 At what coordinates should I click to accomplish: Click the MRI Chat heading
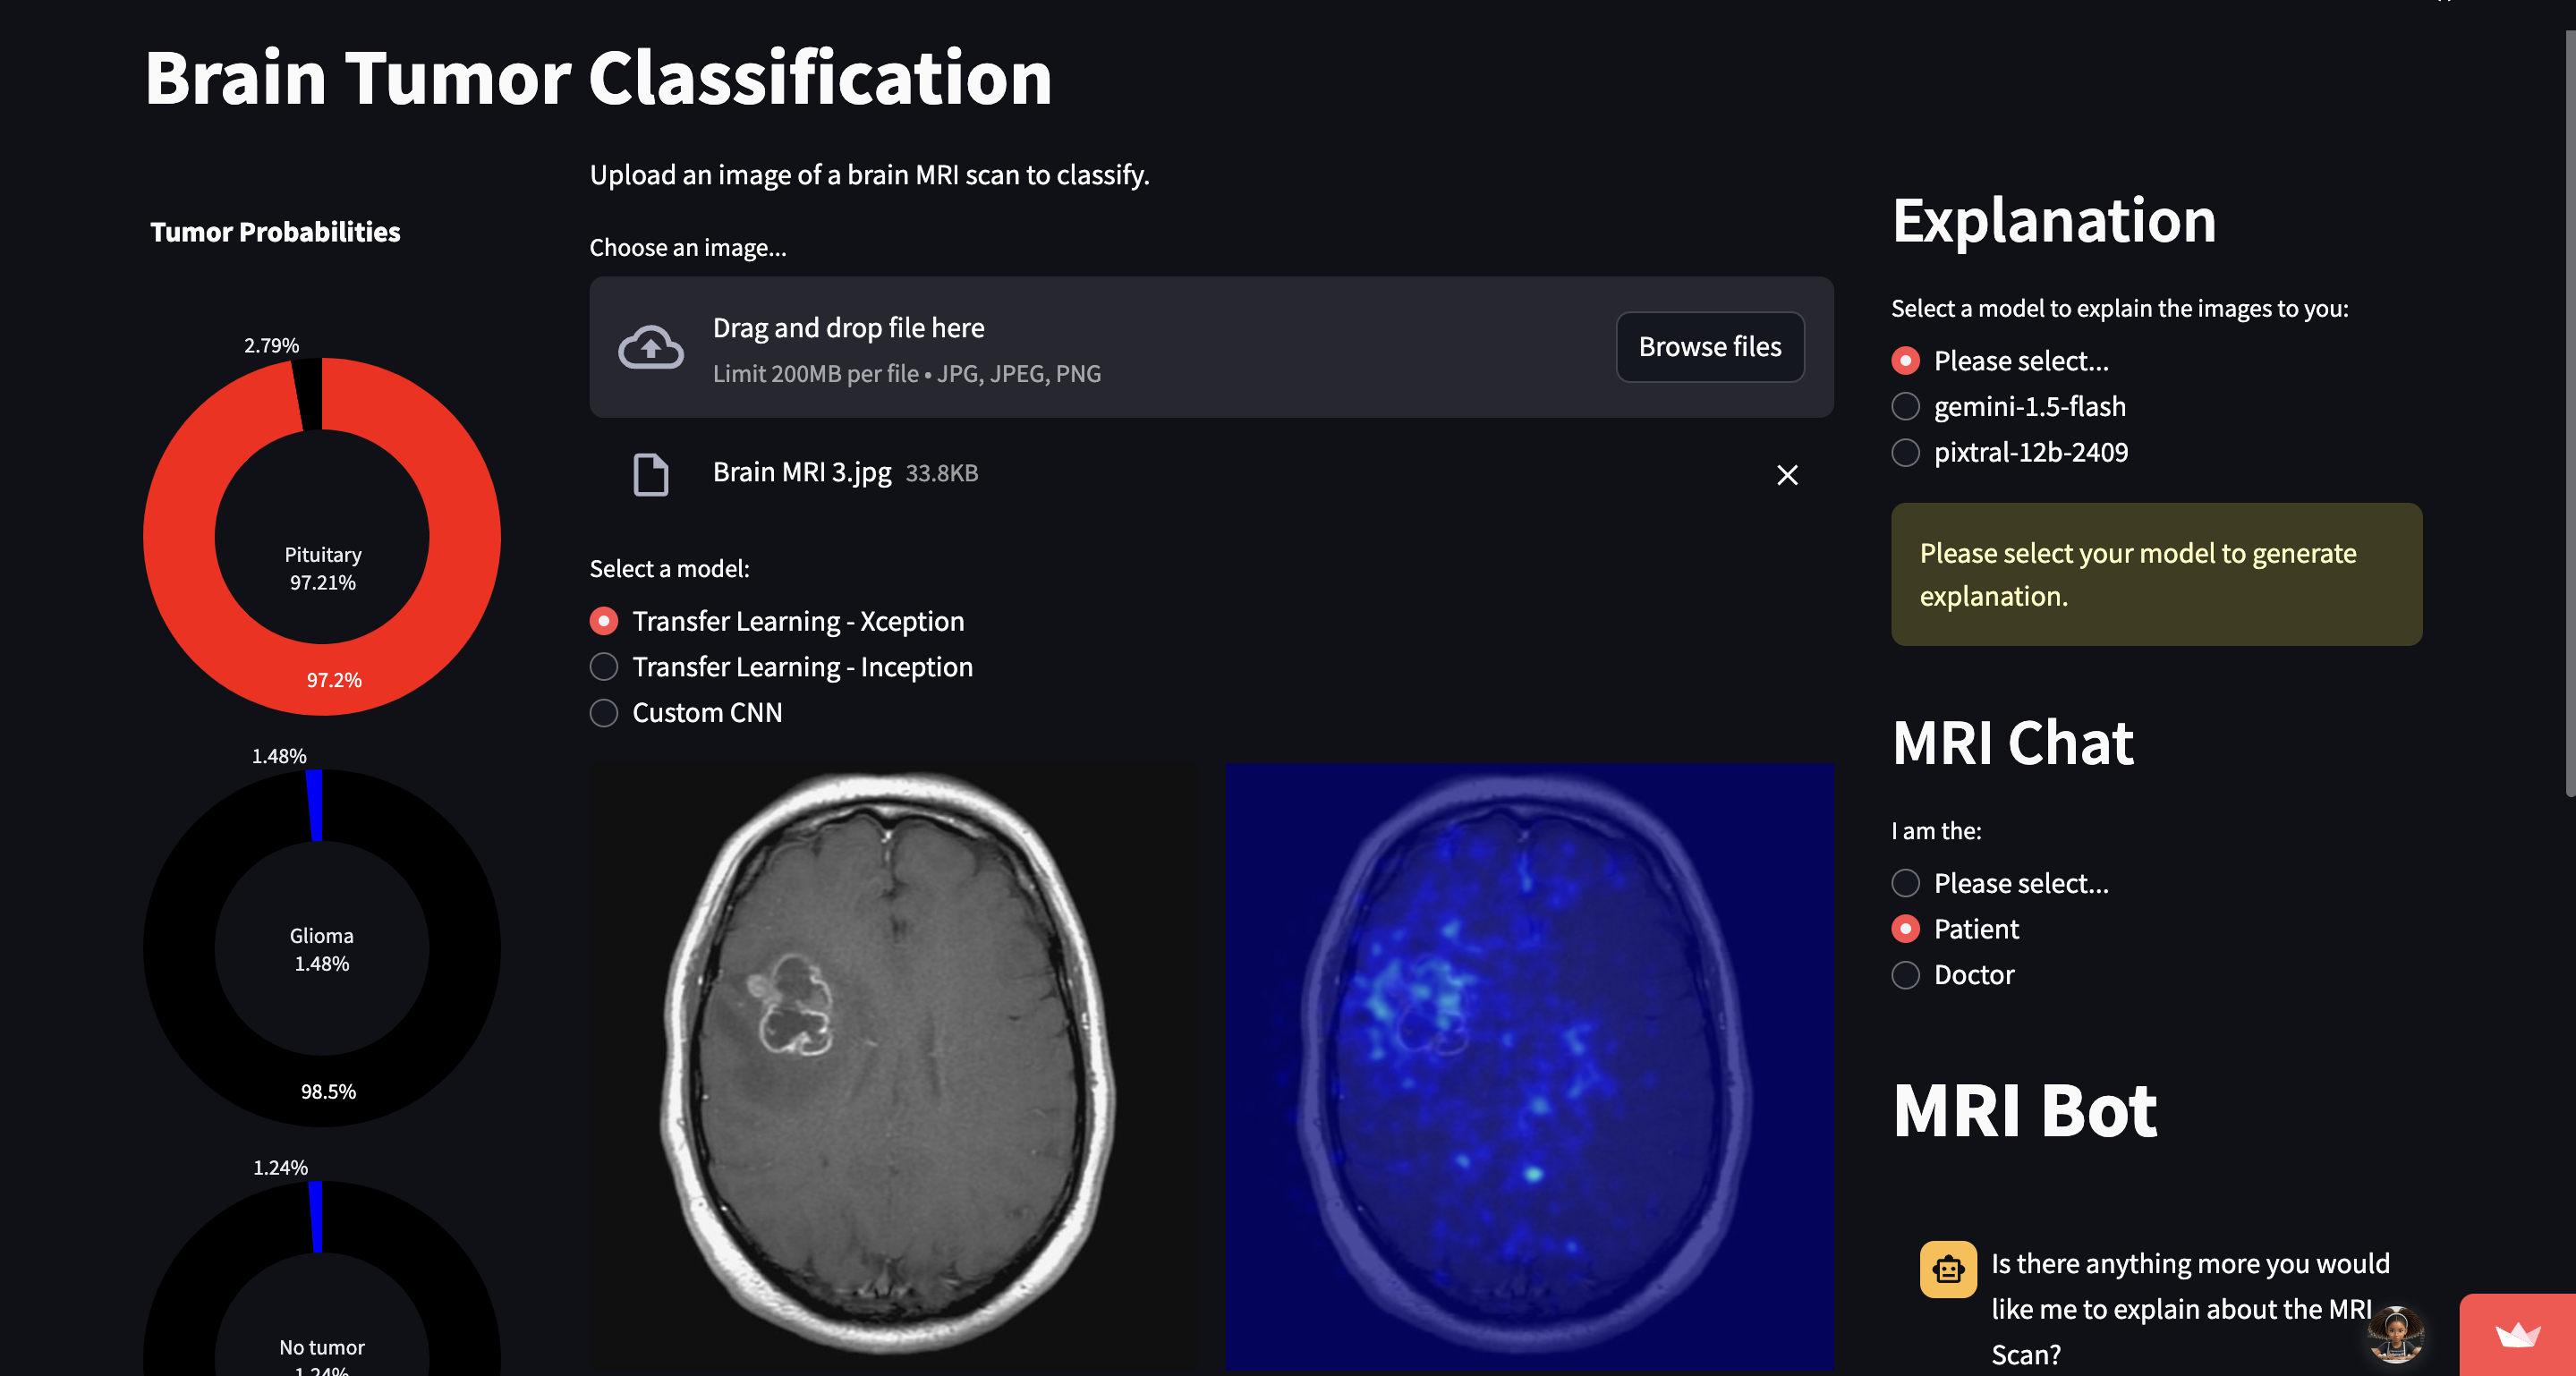(x=2013, y=743)
